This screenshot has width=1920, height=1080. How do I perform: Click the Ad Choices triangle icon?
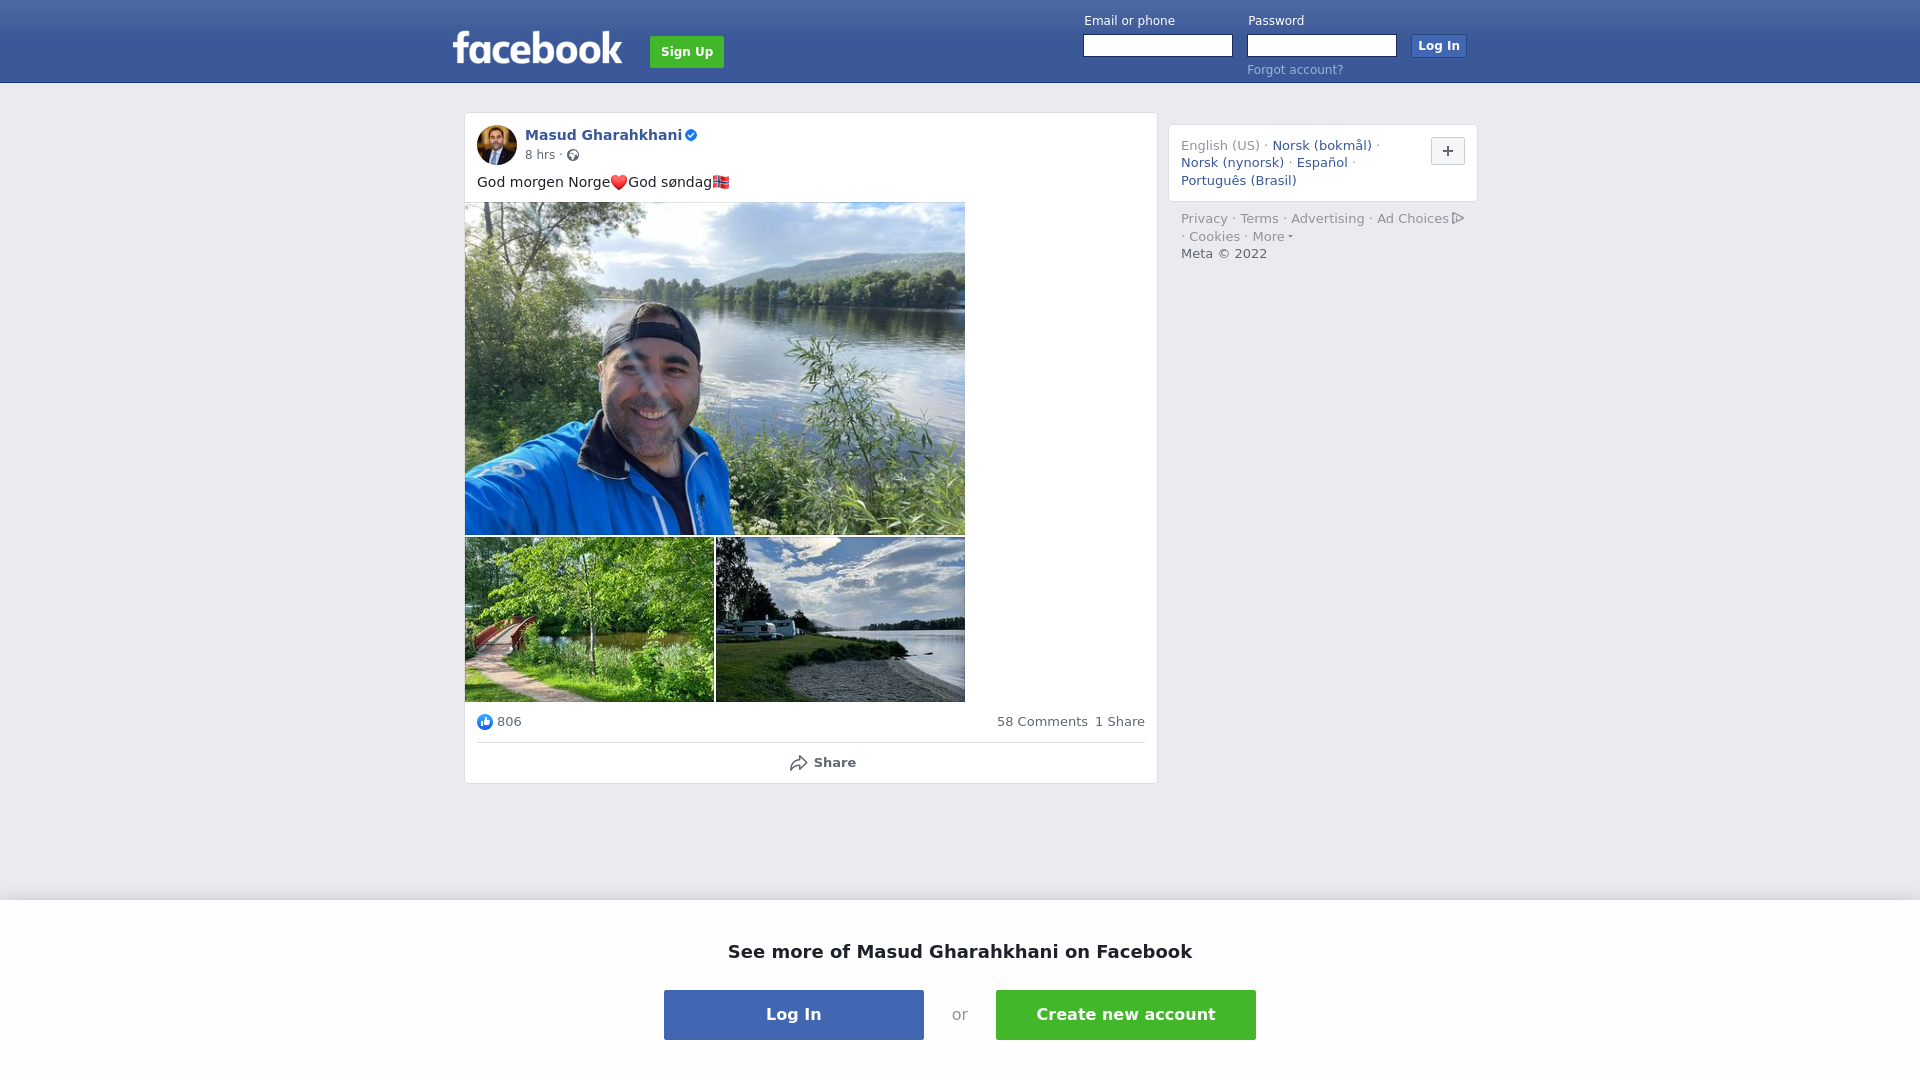1458,218
